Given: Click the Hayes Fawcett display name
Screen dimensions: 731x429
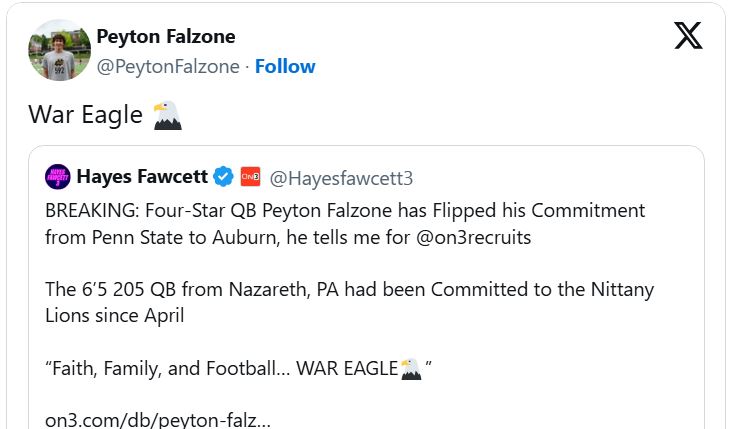Looking at the screenshot, I should [x=142, y=178].
